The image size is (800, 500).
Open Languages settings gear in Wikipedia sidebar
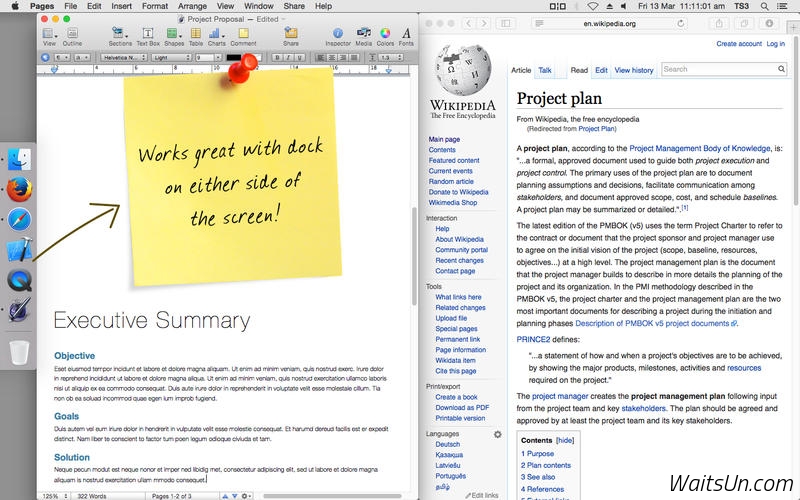click(x=497, y=434)
